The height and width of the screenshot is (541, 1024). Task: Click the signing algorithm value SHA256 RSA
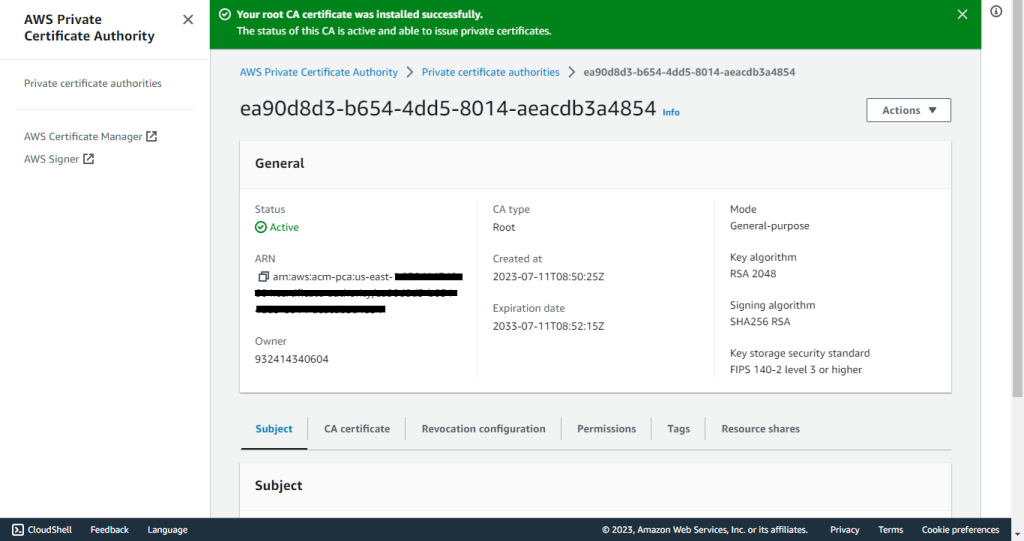click(x=760, y=321)
